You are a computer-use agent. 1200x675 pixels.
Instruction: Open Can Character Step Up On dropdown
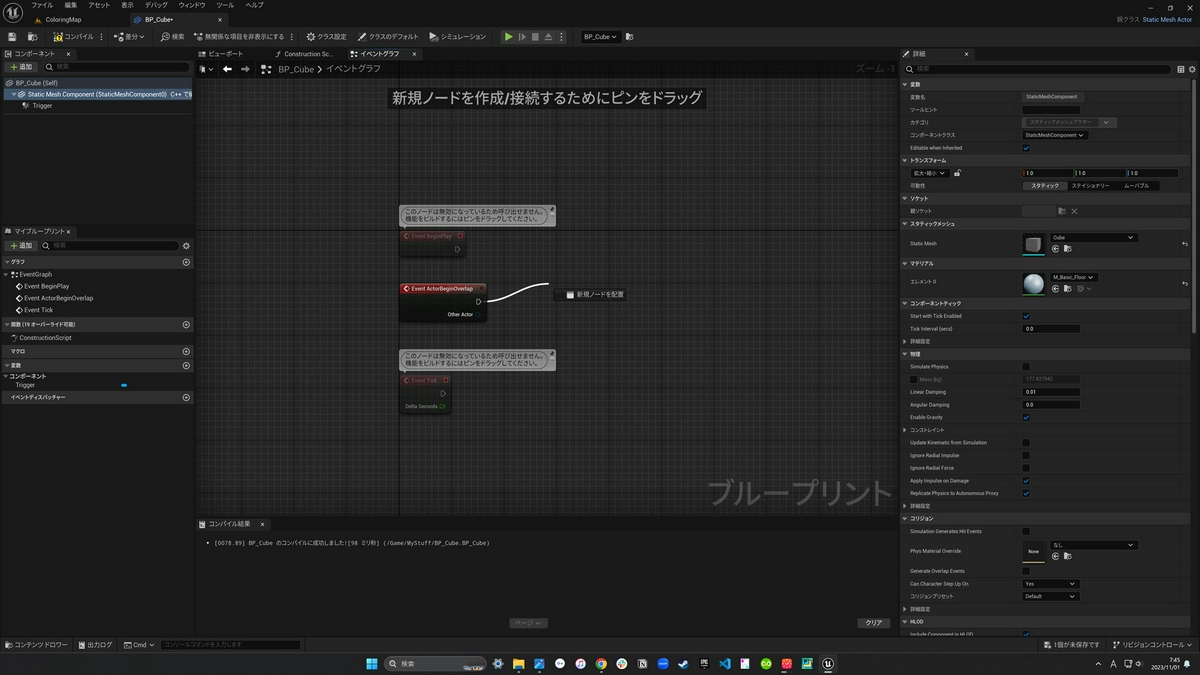[x=1050, y=583]
